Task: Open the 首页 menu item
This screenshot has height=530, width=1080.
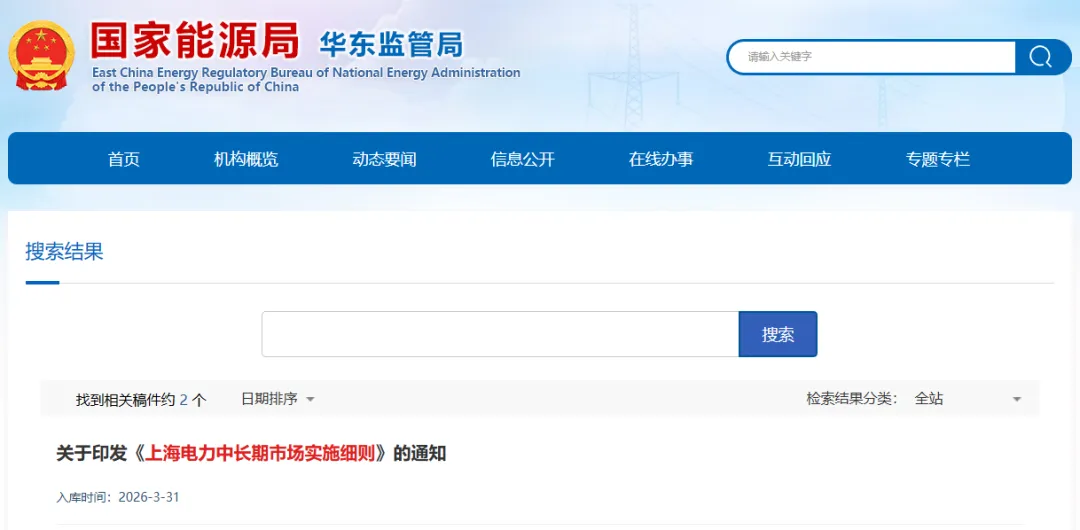Action: point(124,159)
